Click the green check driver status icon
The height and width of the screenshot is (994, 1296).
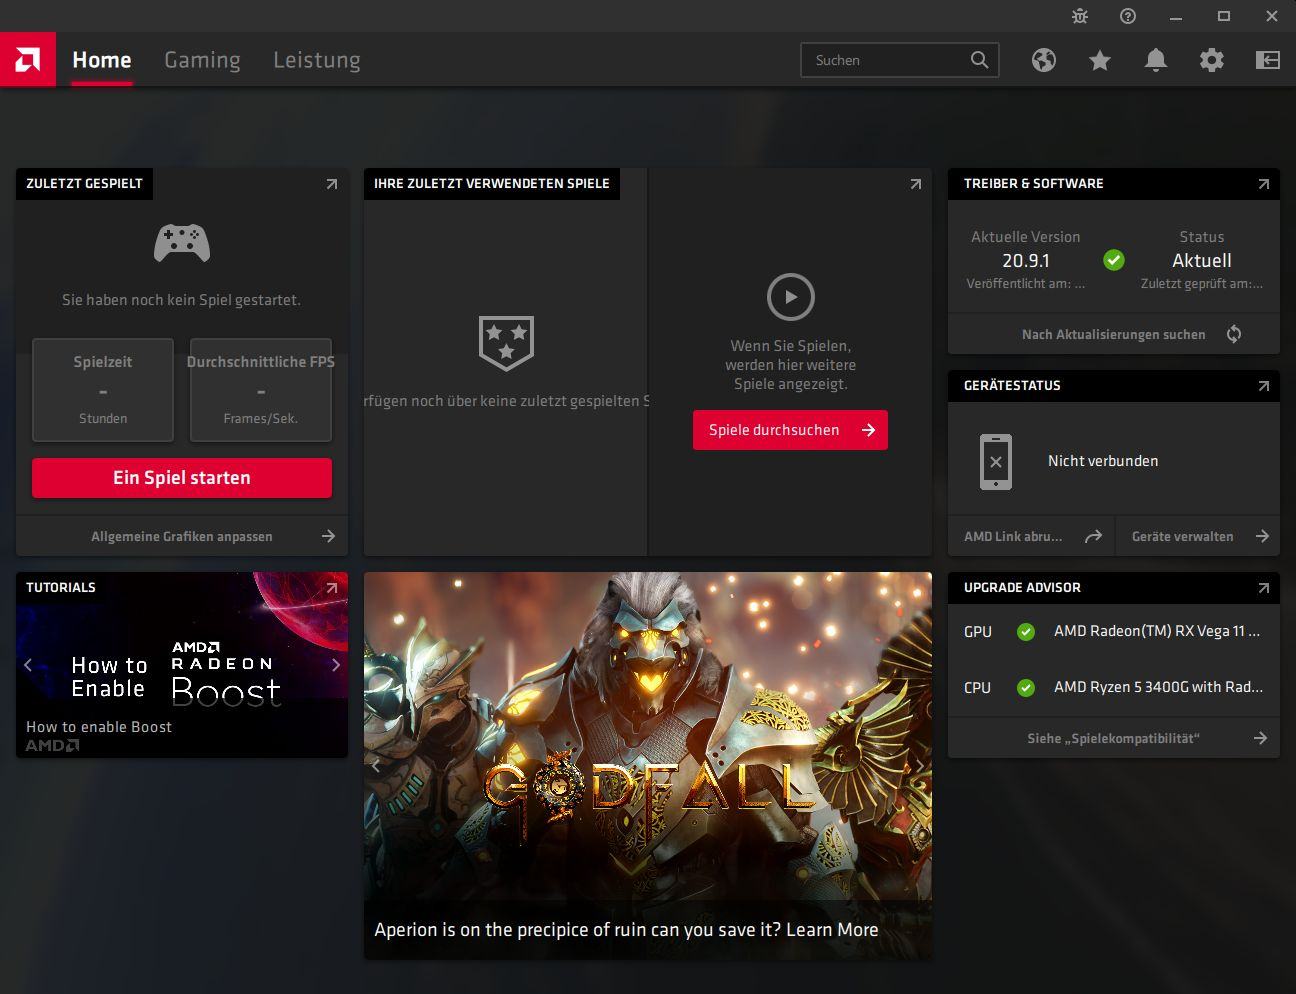(1114, 260)
